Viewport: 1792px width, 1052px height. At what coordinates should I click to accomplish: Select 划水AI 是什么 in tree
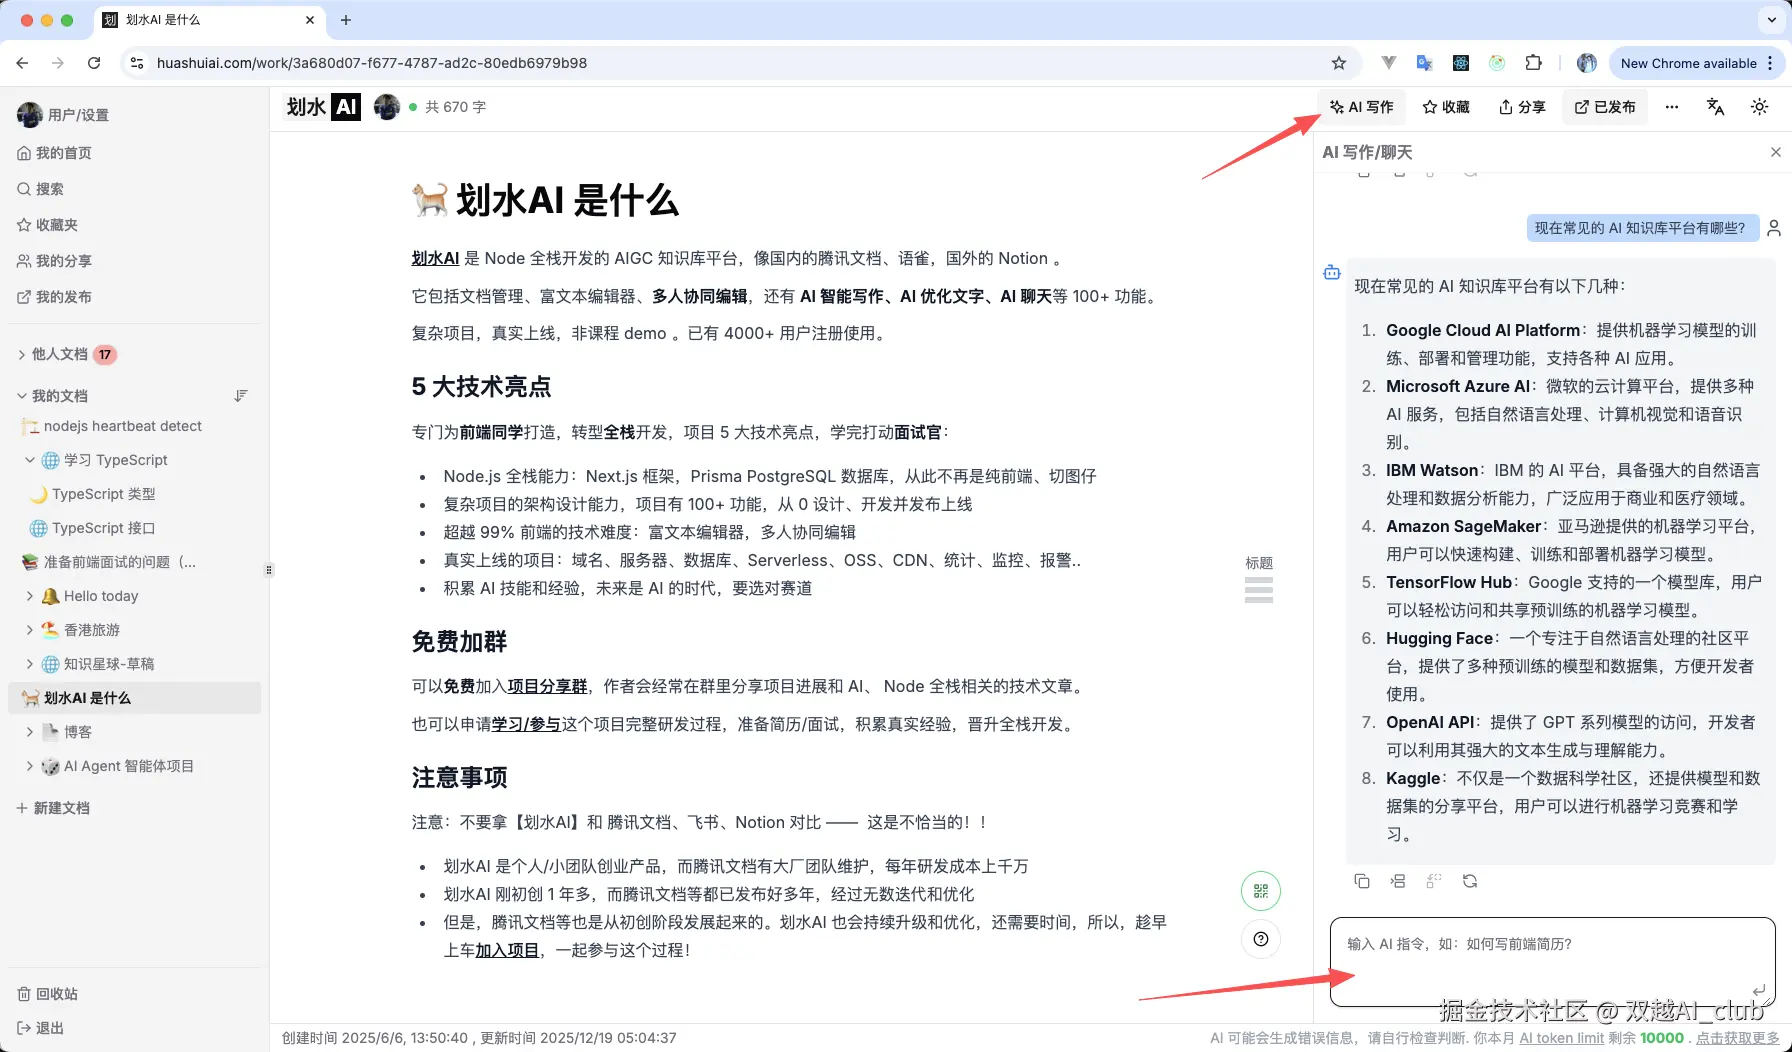[134, 698]
